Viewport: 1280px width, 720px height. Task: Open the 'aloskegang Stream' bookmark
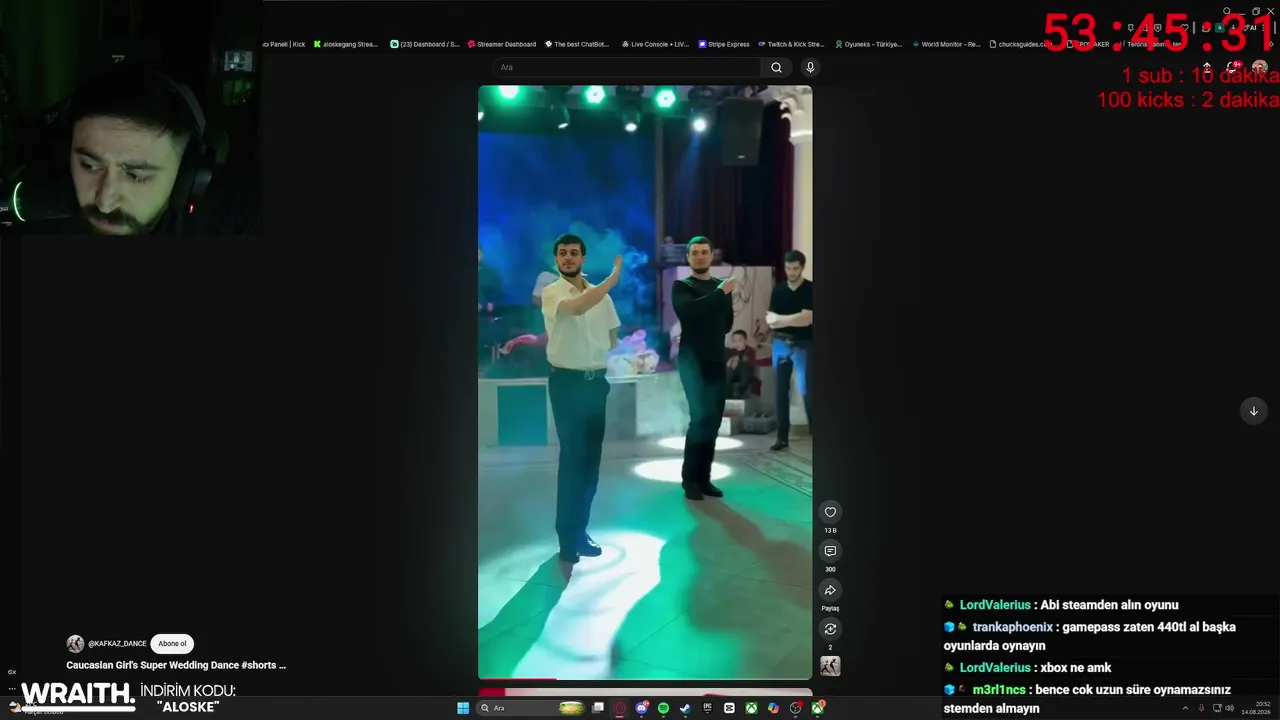click(345, 44)
